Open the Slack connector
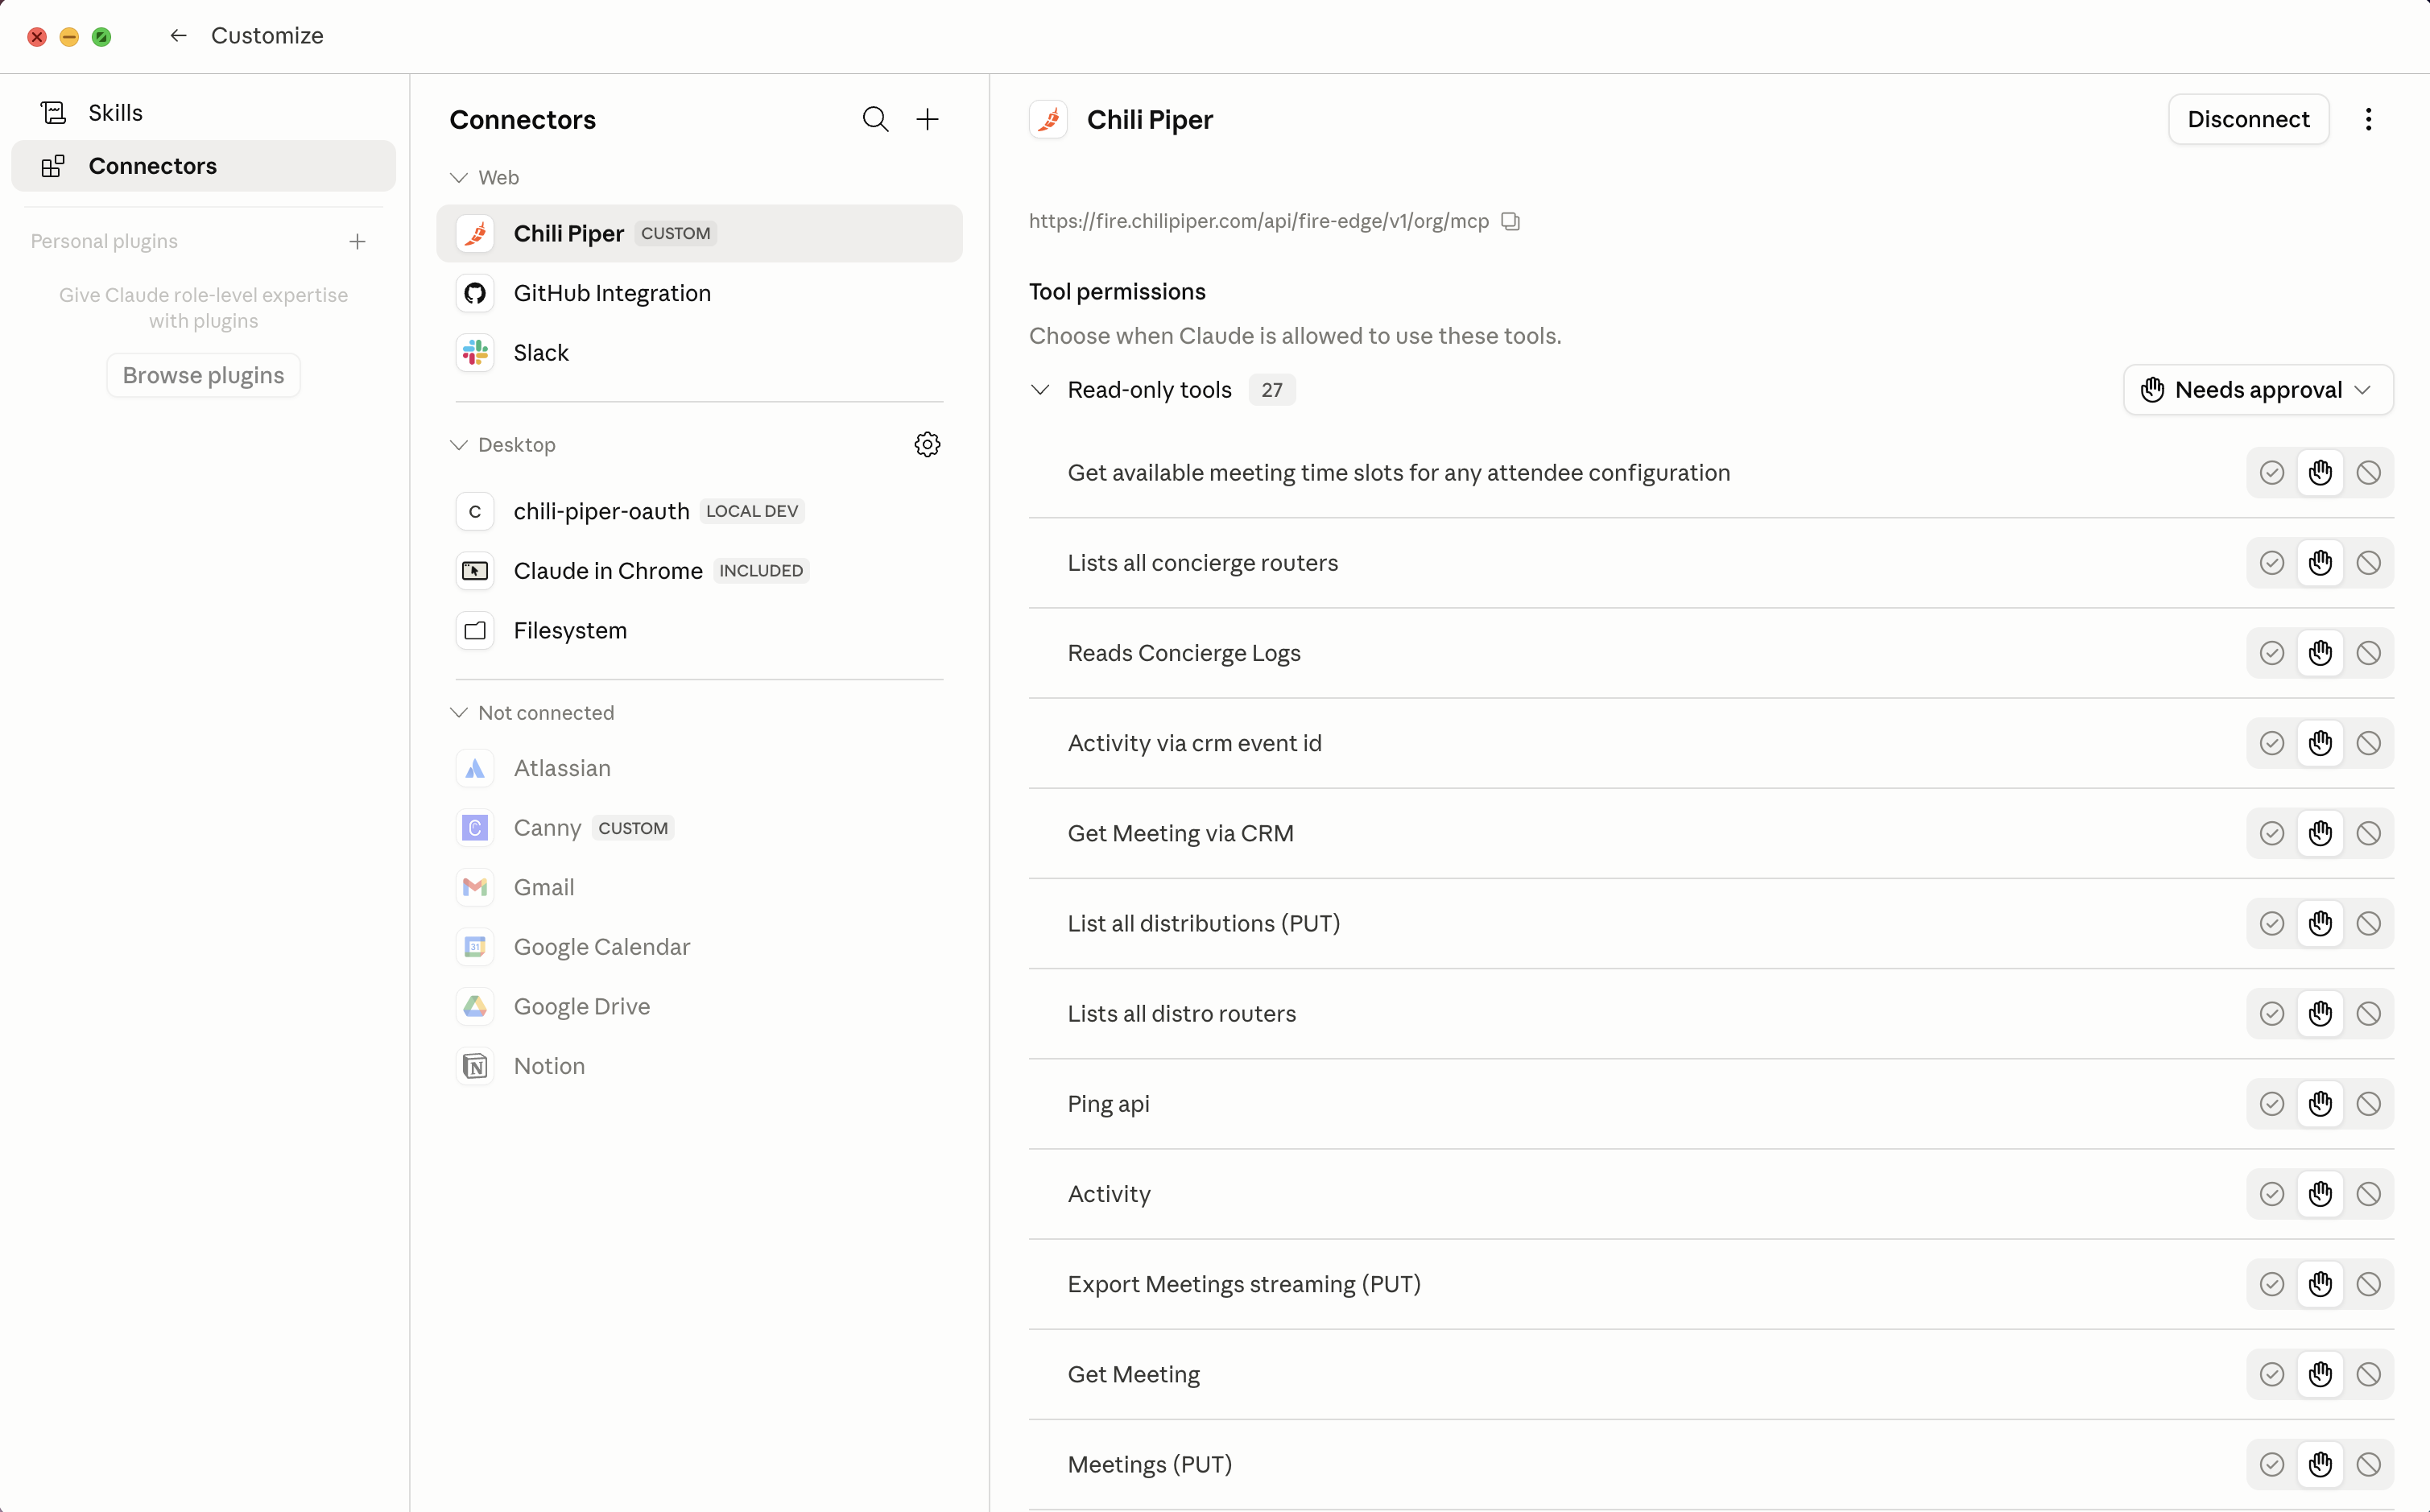The image size is (2430, 1512). [699, 353]
